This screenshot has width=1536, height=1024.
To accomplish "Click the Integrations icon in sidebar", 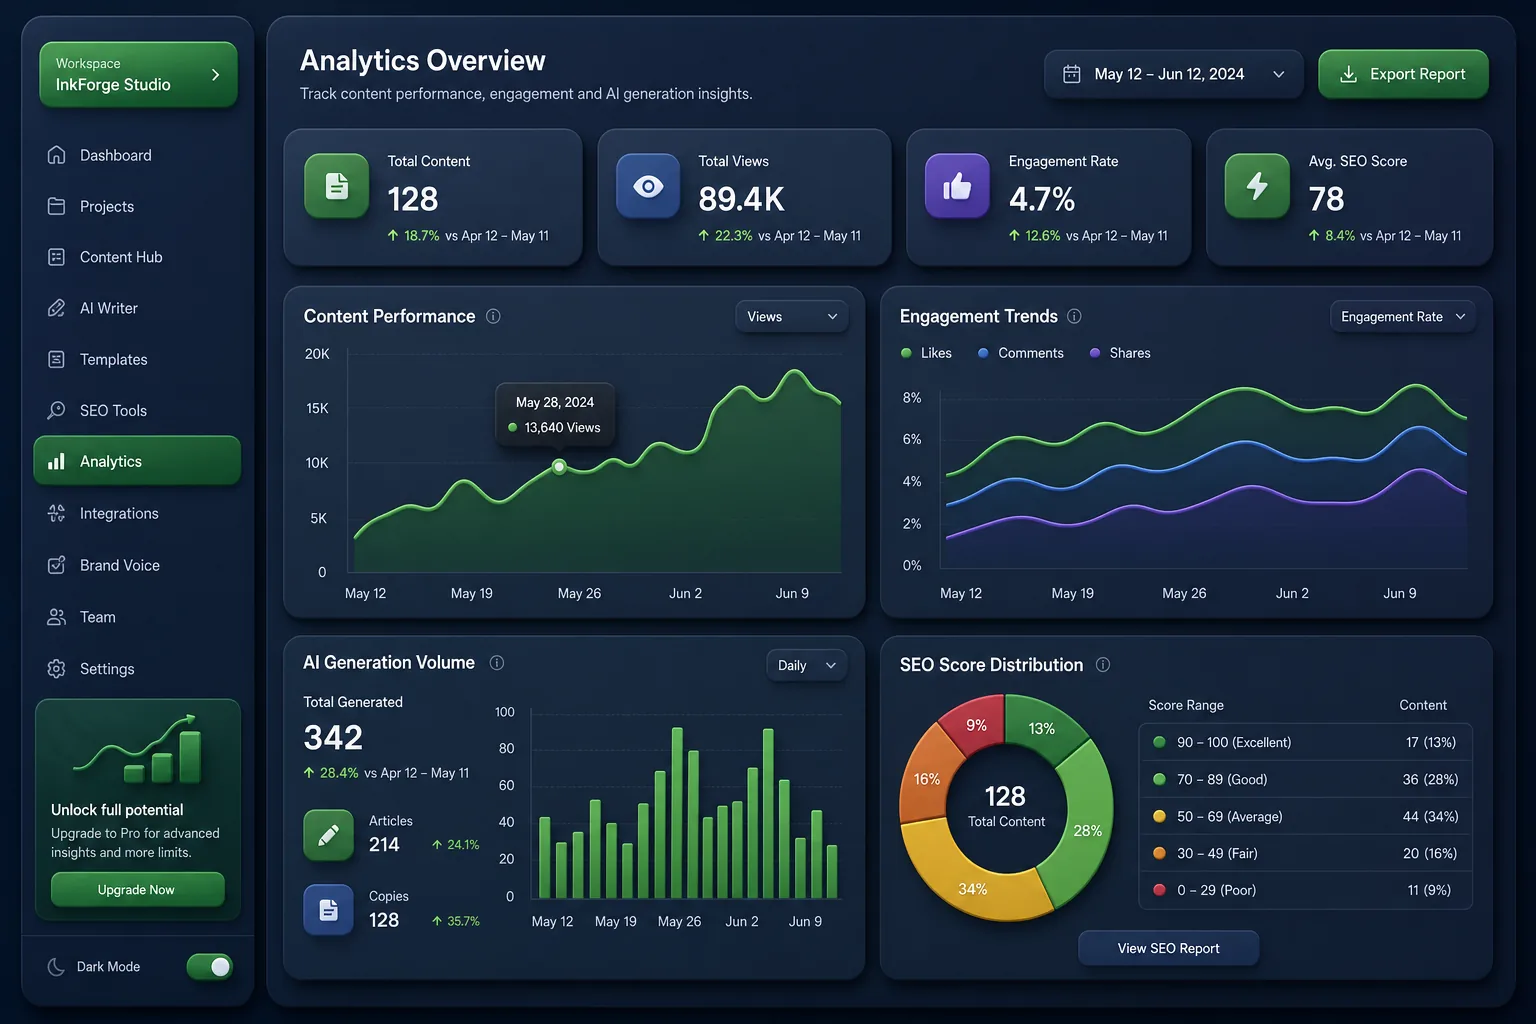I will coord(56,513).
